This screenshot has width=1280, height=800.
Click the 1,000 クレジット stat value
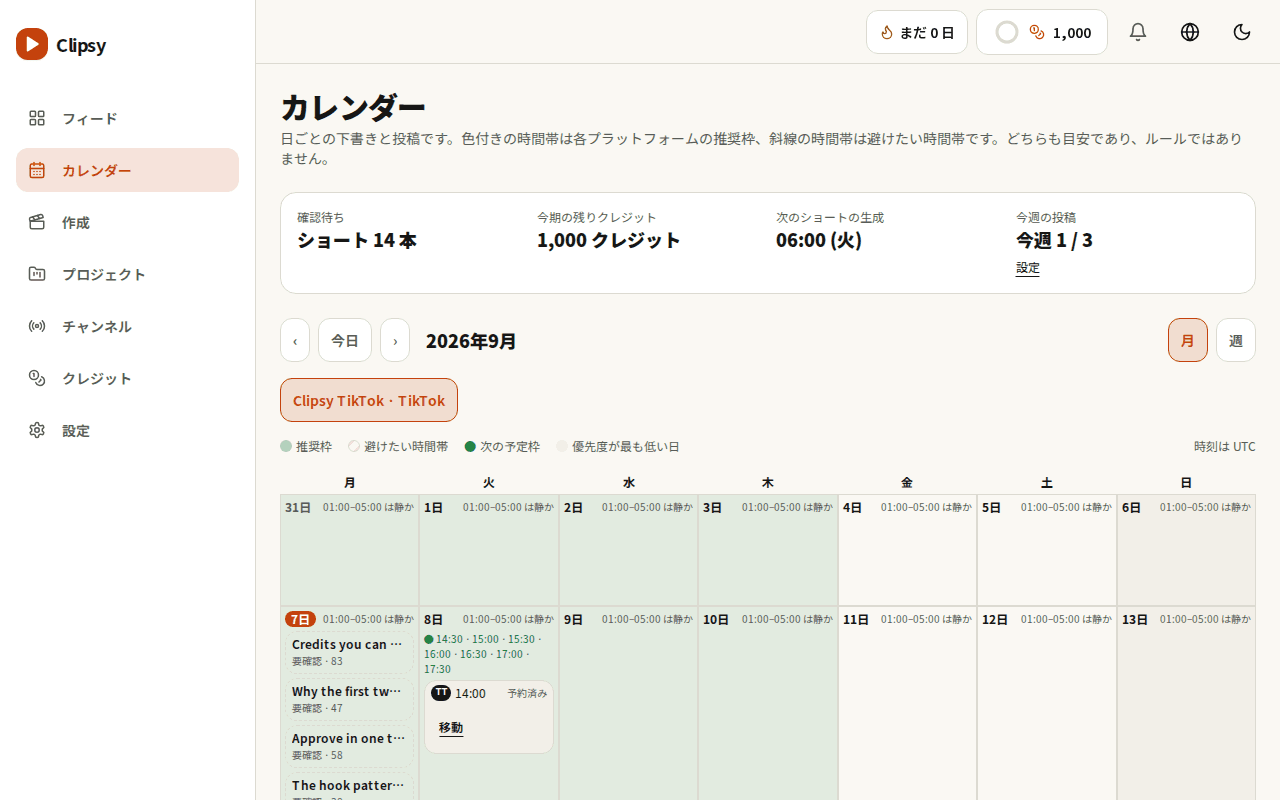point(609,240)
